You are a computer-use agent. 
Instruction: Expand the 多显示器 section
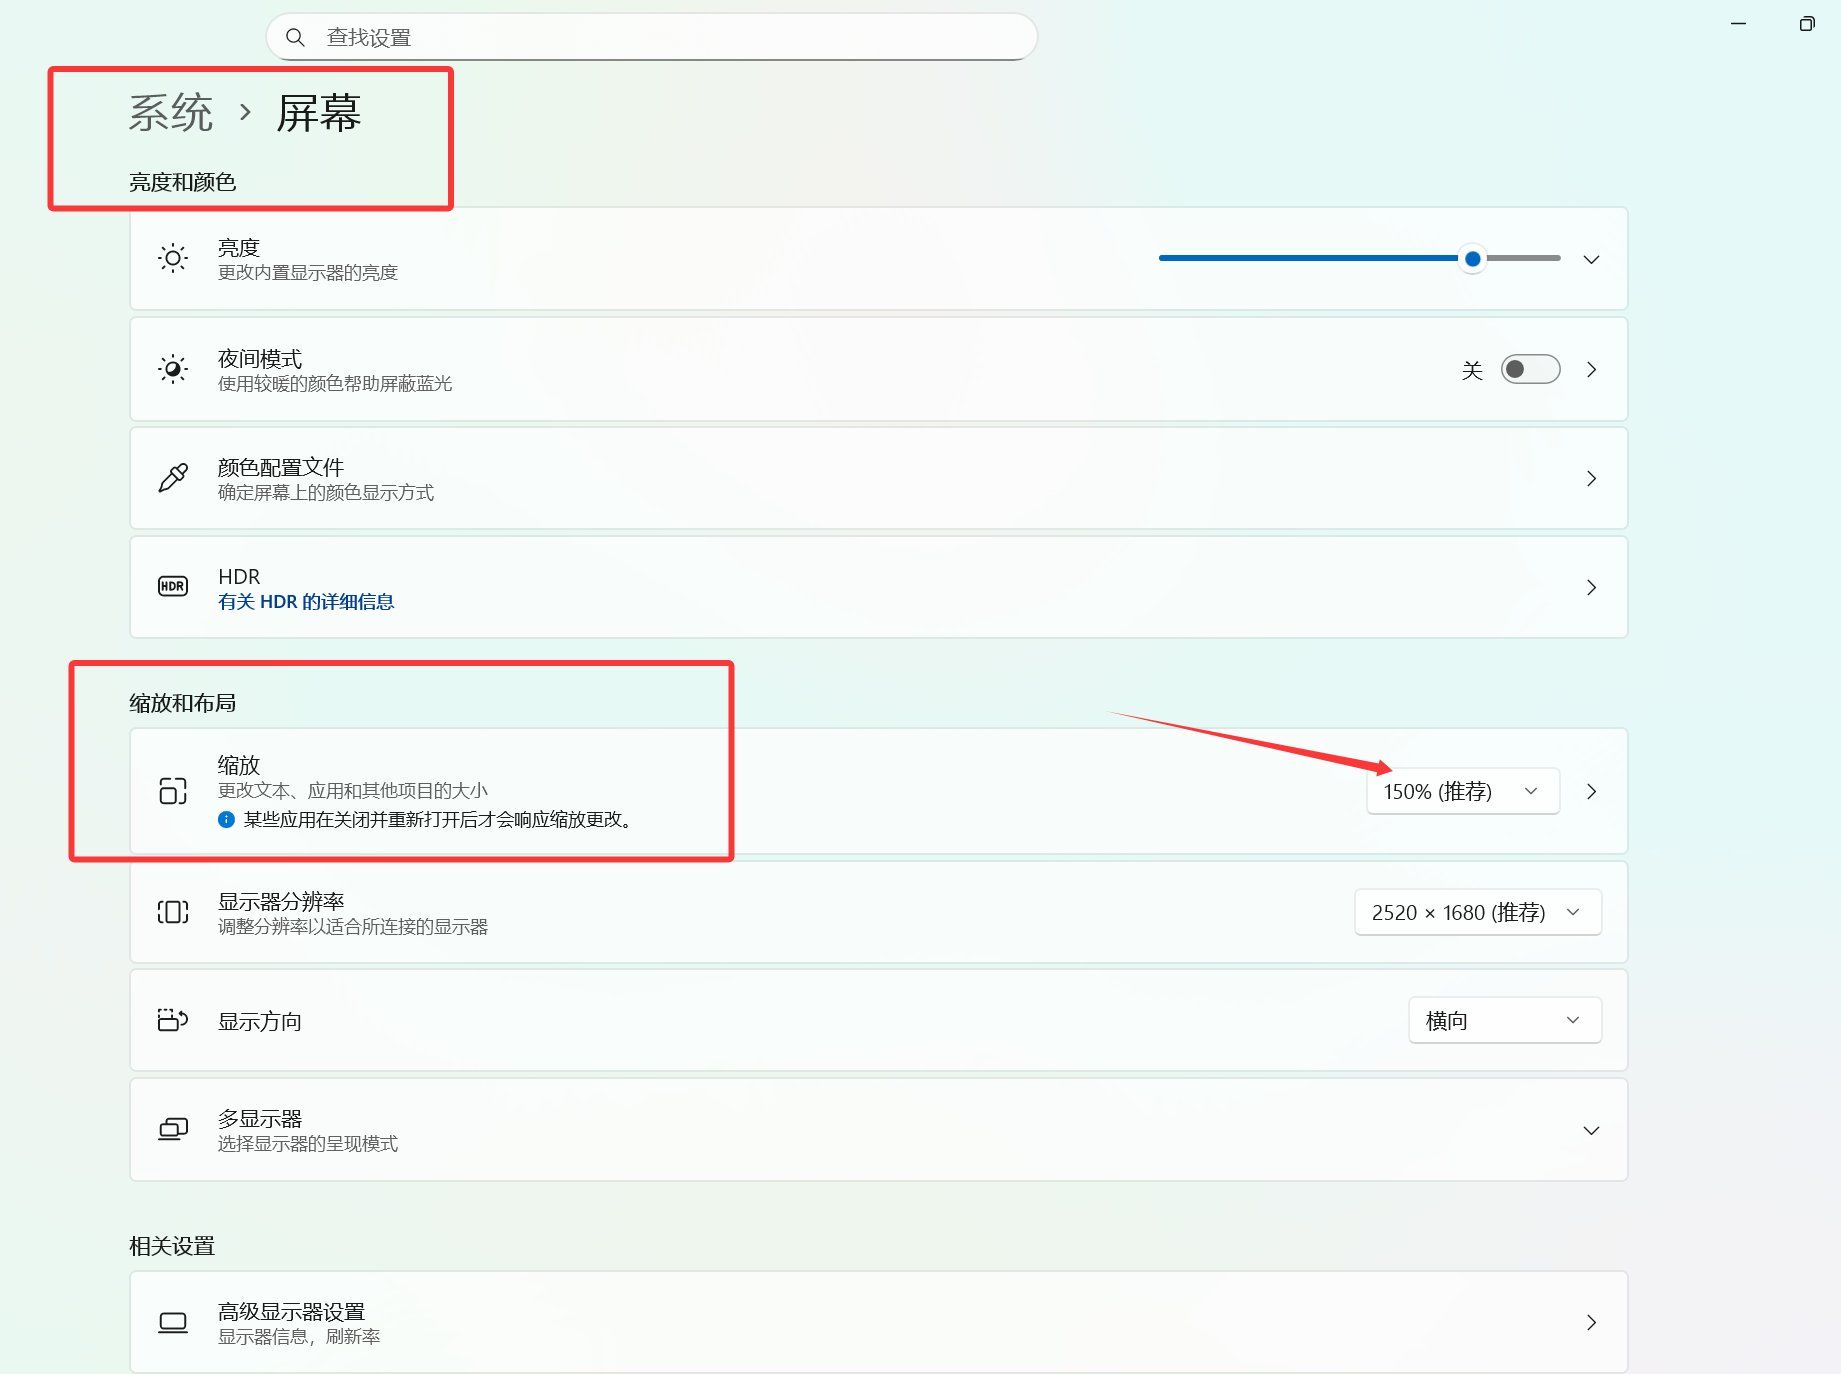pos(1590,1130)
